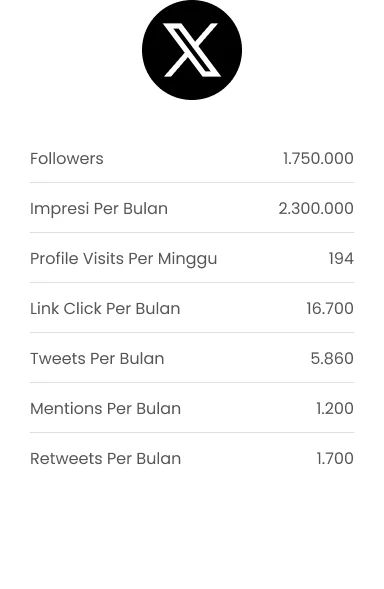Screen dimensions: 384x589
Task: Click the 2.300.000 impressions value
Action: [316, 208]
